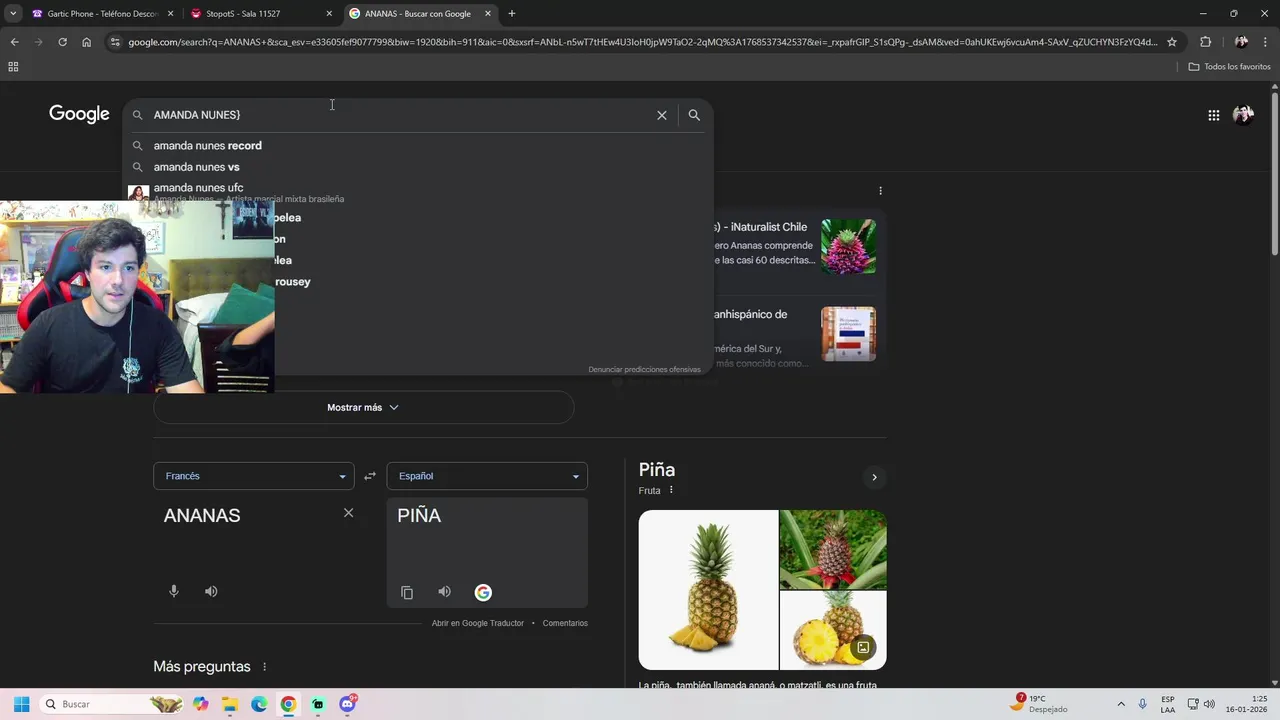Open the weather widget 19°C Despejado

click(1040, 704)
